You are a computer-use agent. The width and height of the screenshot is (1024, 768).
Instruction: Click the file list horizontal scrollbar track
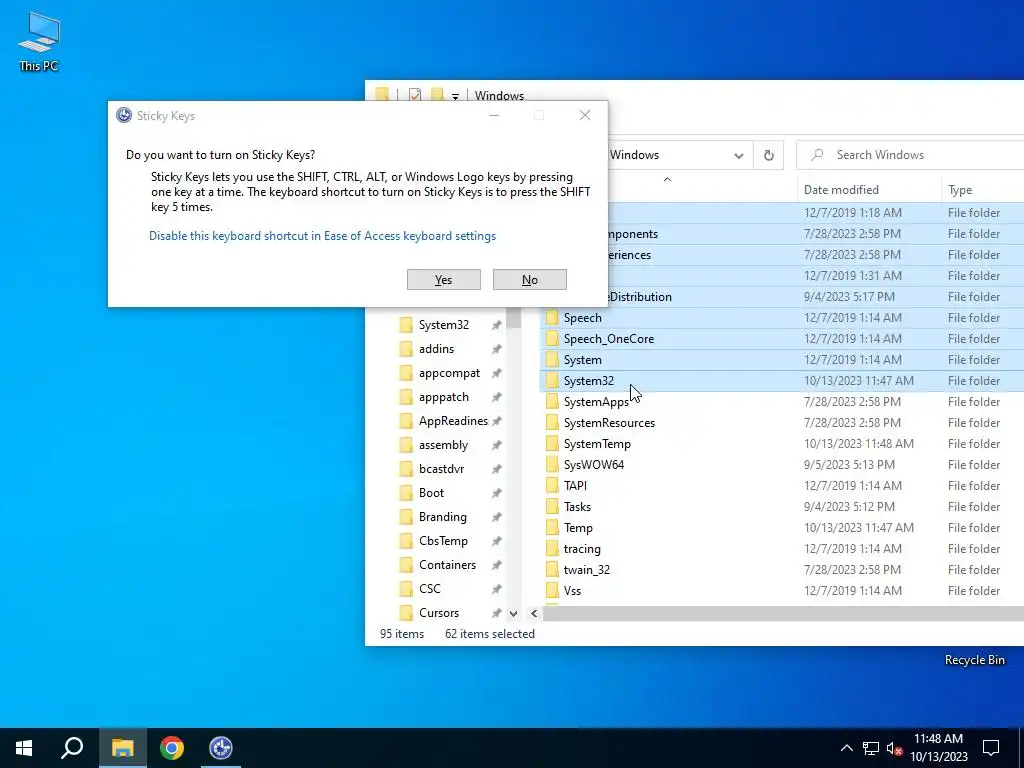pos(783,614)
